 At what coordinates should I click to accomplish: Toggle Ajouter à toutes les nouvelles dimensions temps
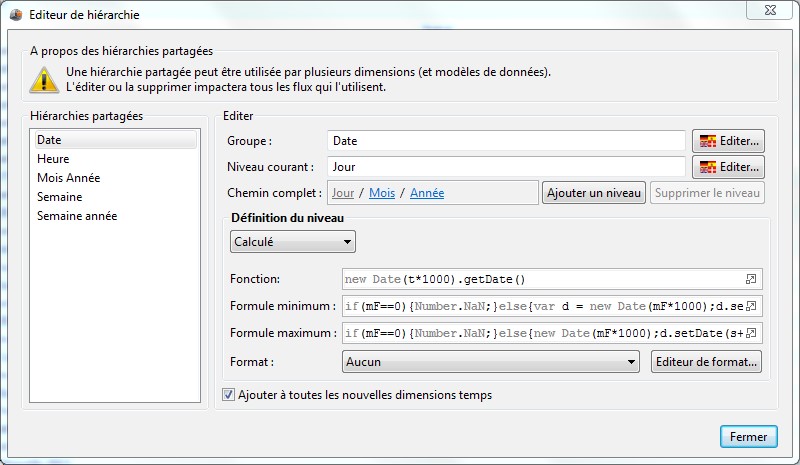click(x=229, y=395)
